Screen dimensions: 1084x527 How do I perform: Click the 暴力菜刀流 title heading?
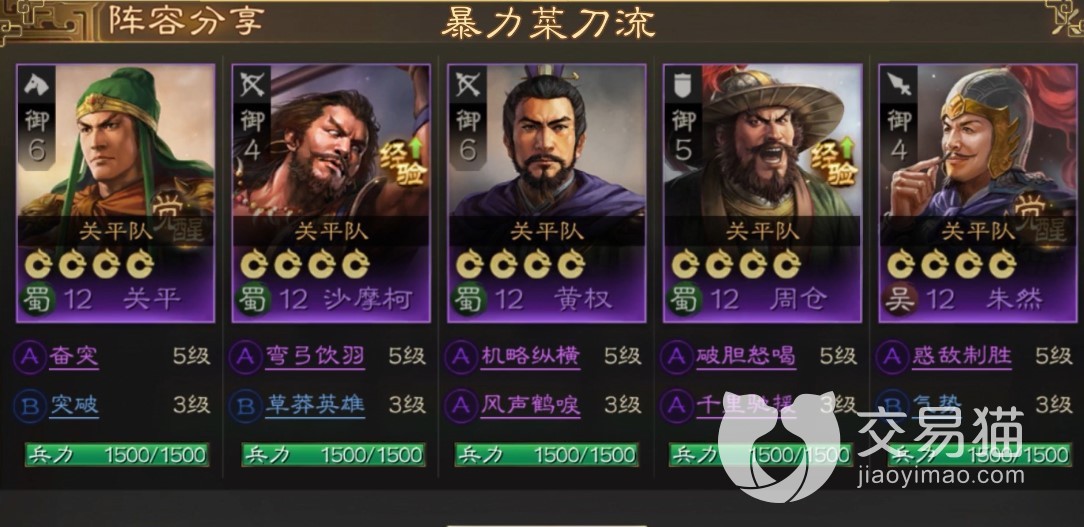[548, 25]
